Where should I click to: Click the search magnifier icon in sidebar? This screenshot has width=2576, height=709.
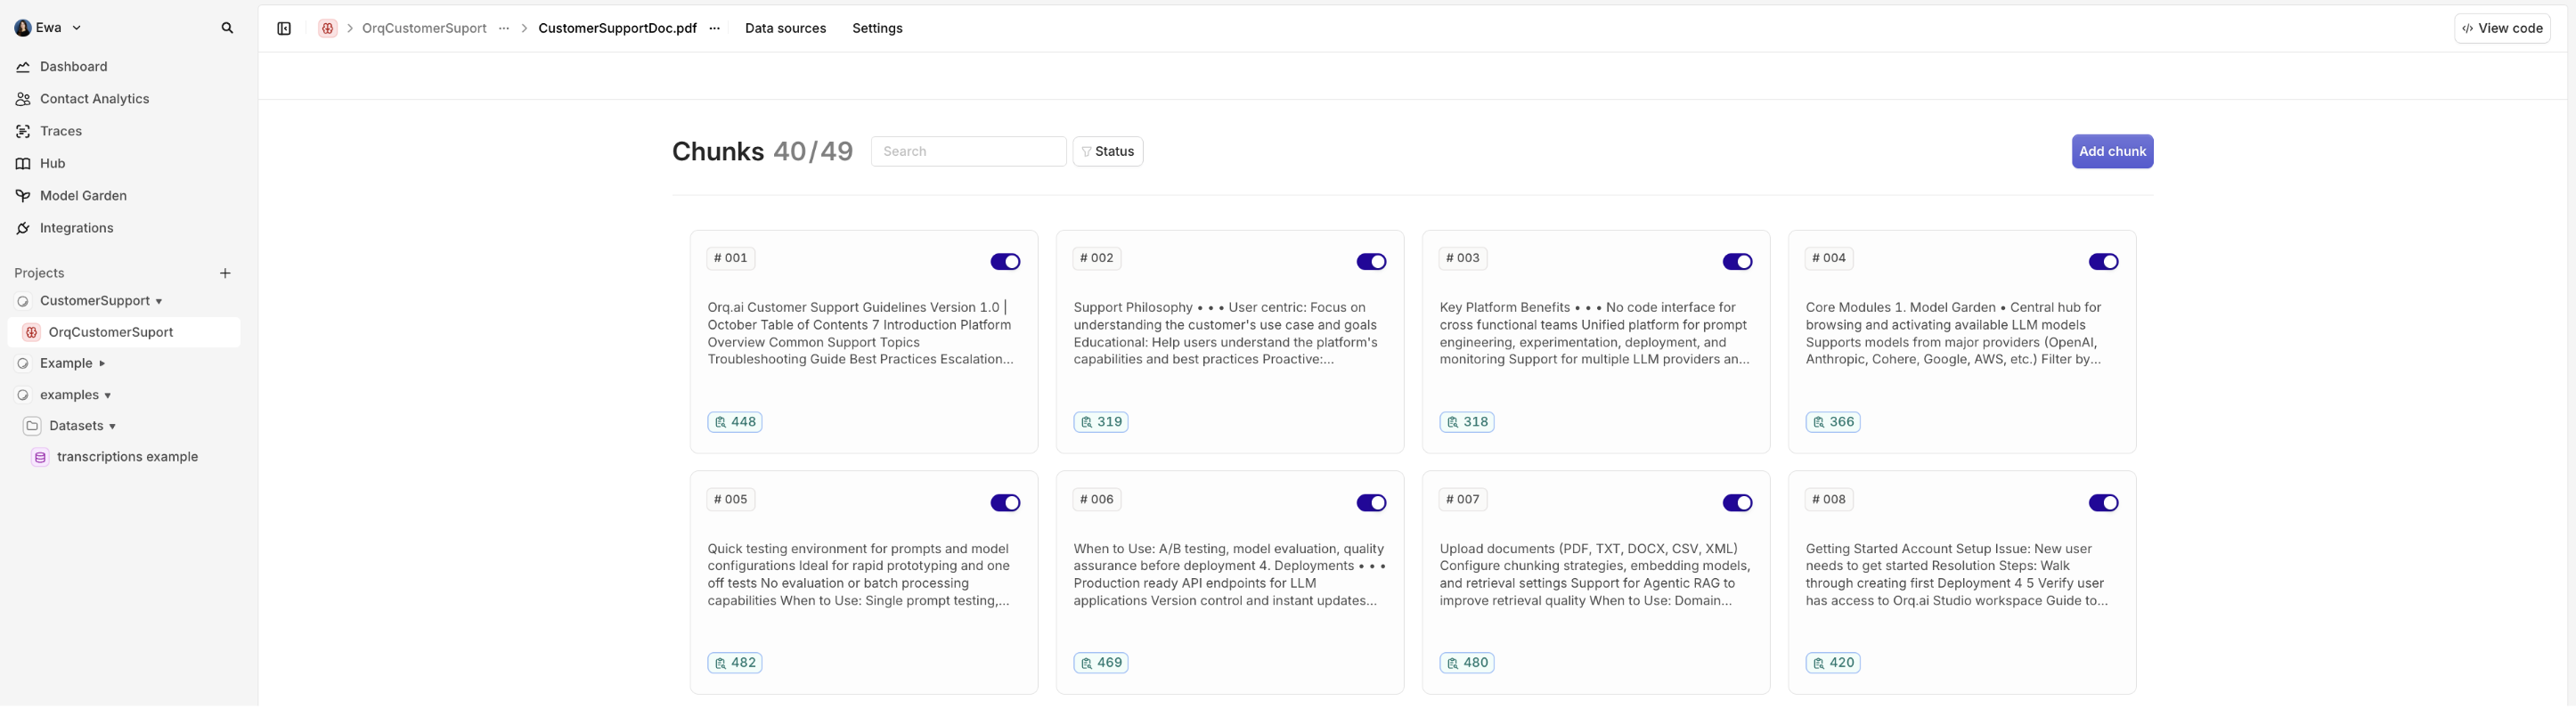point(227,28)
